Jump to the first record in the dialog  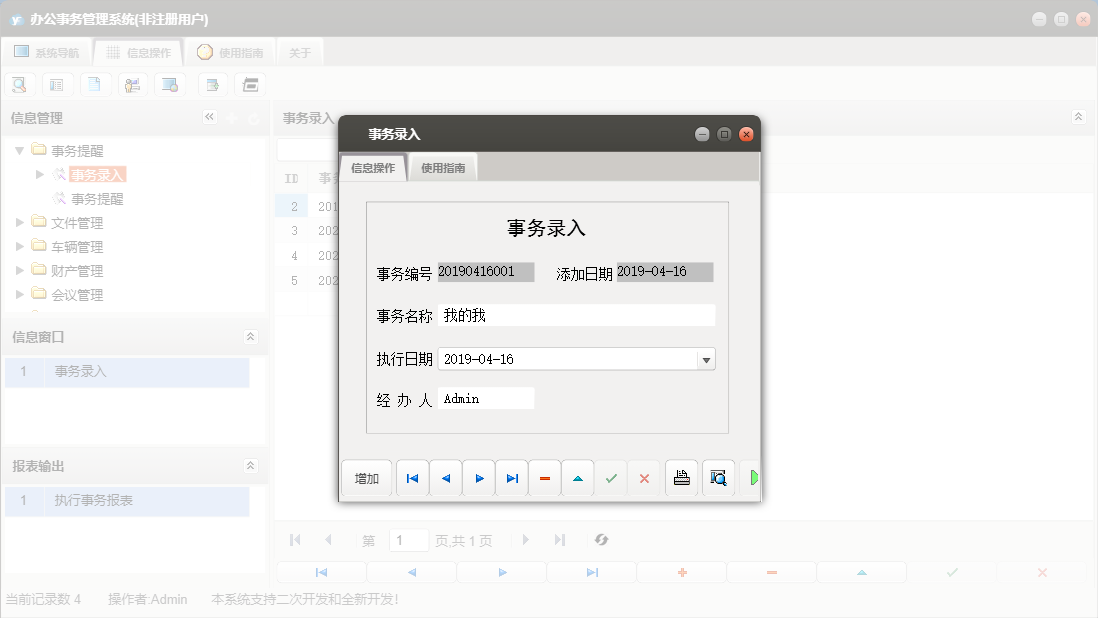[412, 478]
